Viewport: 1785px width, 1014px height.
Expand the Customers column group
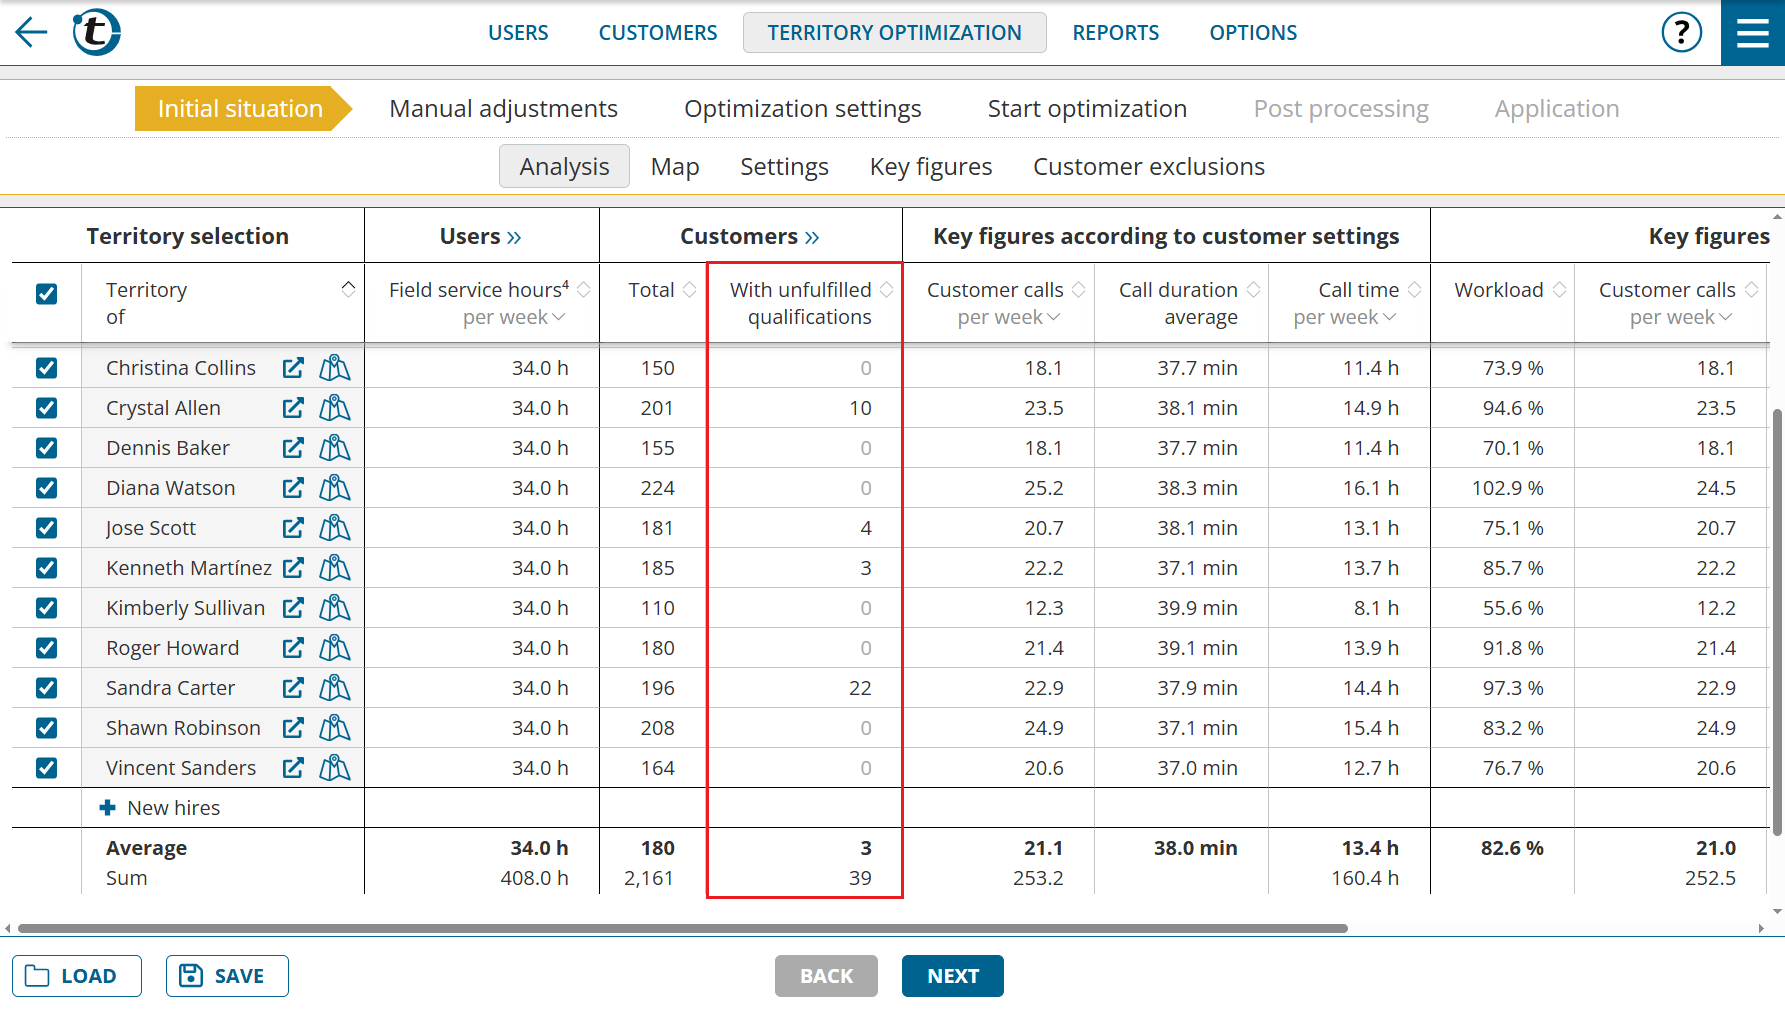pos(811,237)
